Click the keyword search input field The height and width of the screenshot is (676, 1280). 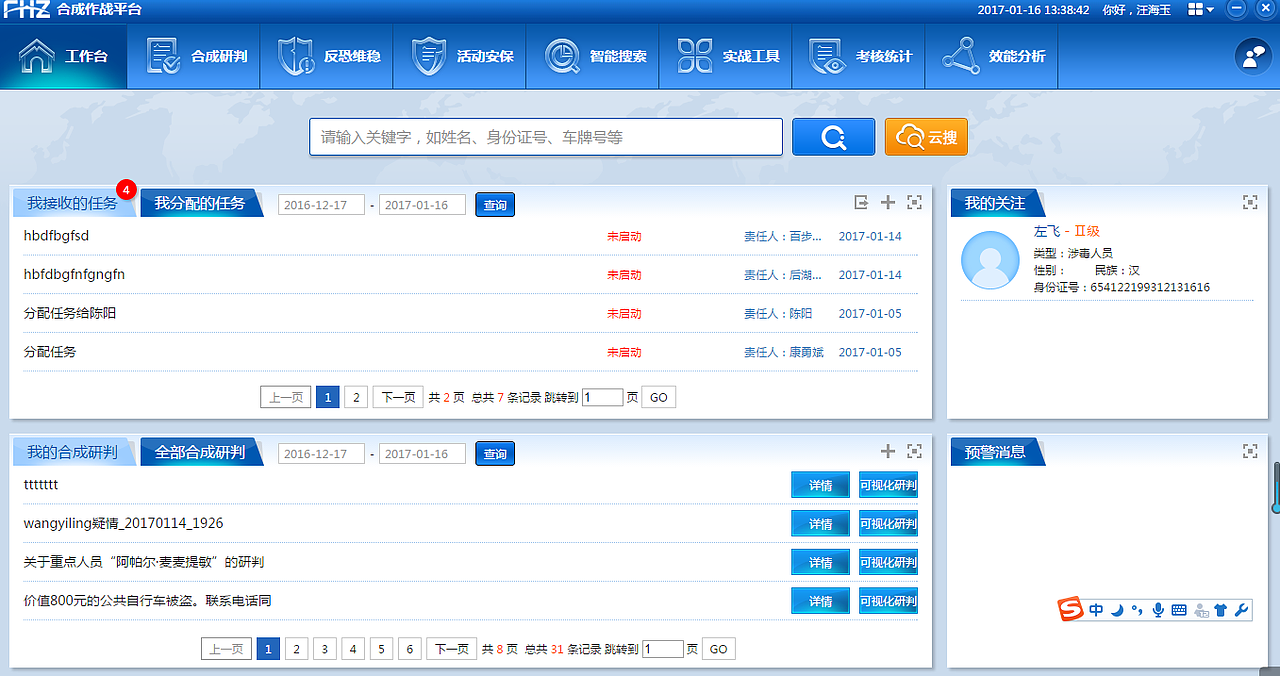point(545,136)
